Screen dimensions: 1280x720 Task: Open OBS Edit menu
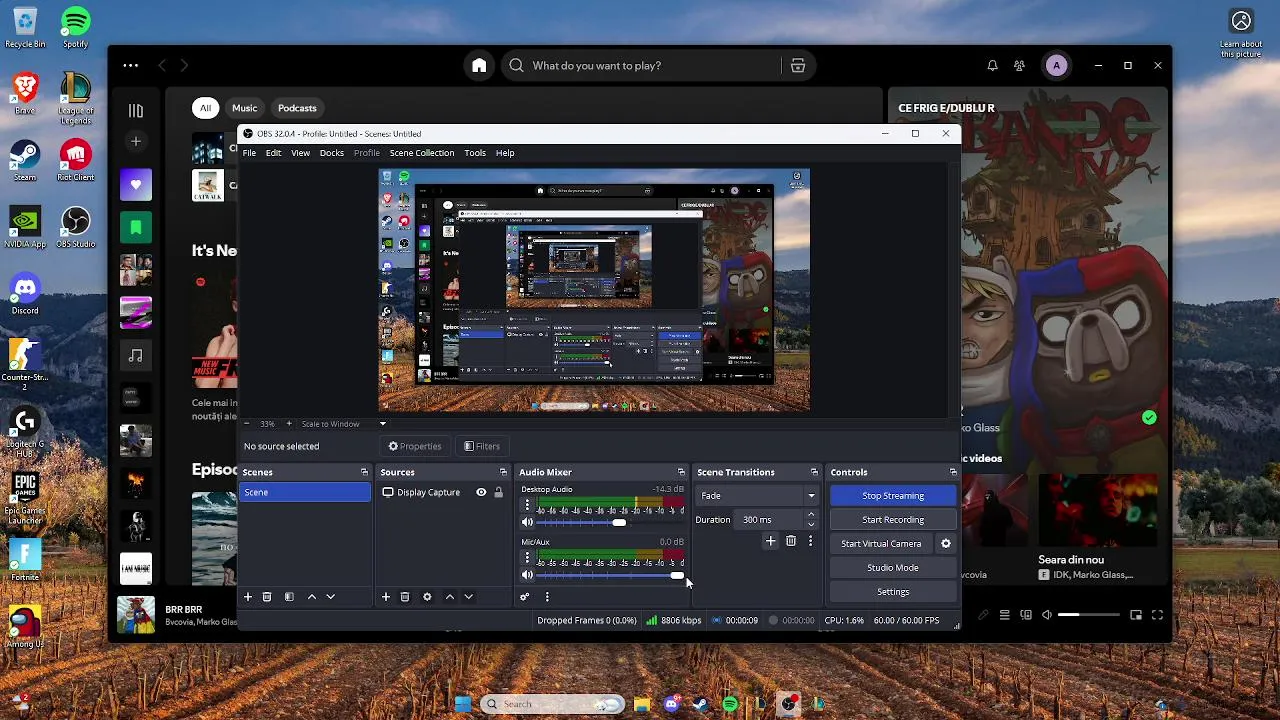[x=273, y=153]
